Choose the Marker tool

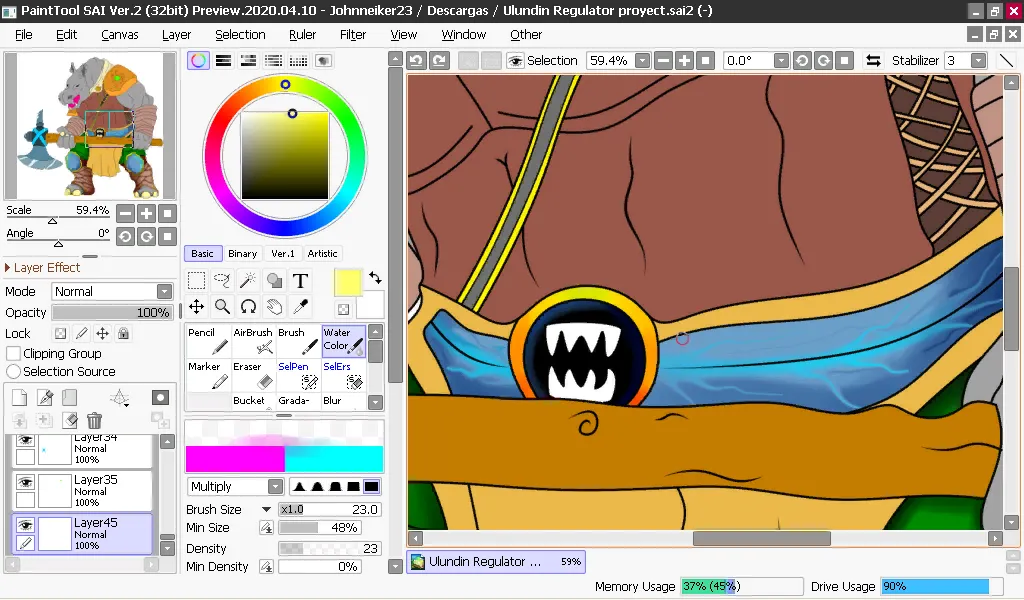pos(208,375)
